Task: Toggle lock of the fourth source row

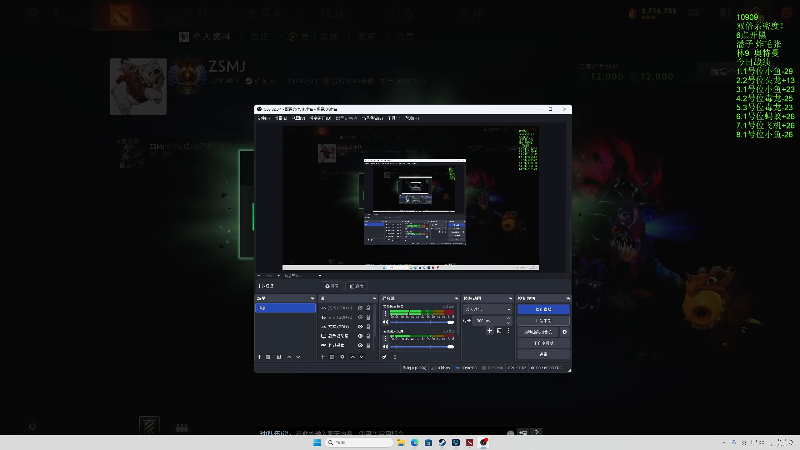Action: click(x=368, y=336)
